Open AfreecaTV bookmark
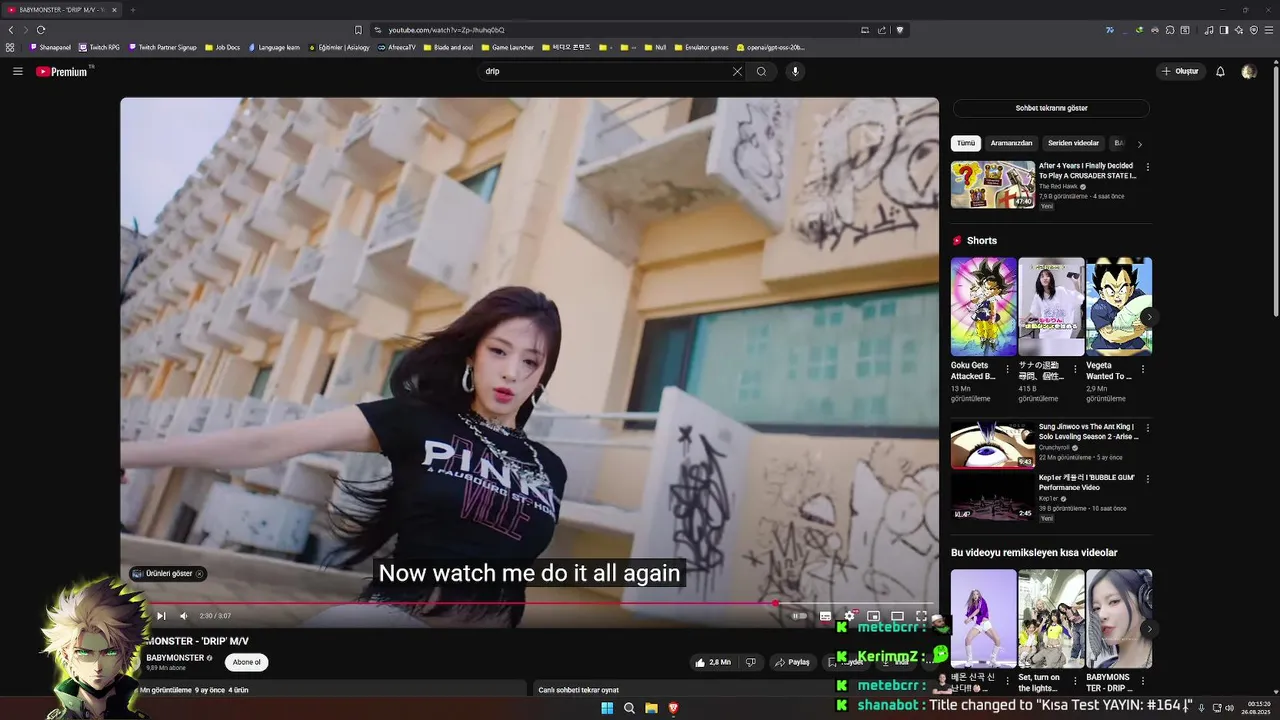Viewport: 1280px width, 720px height. pos(396,47)
